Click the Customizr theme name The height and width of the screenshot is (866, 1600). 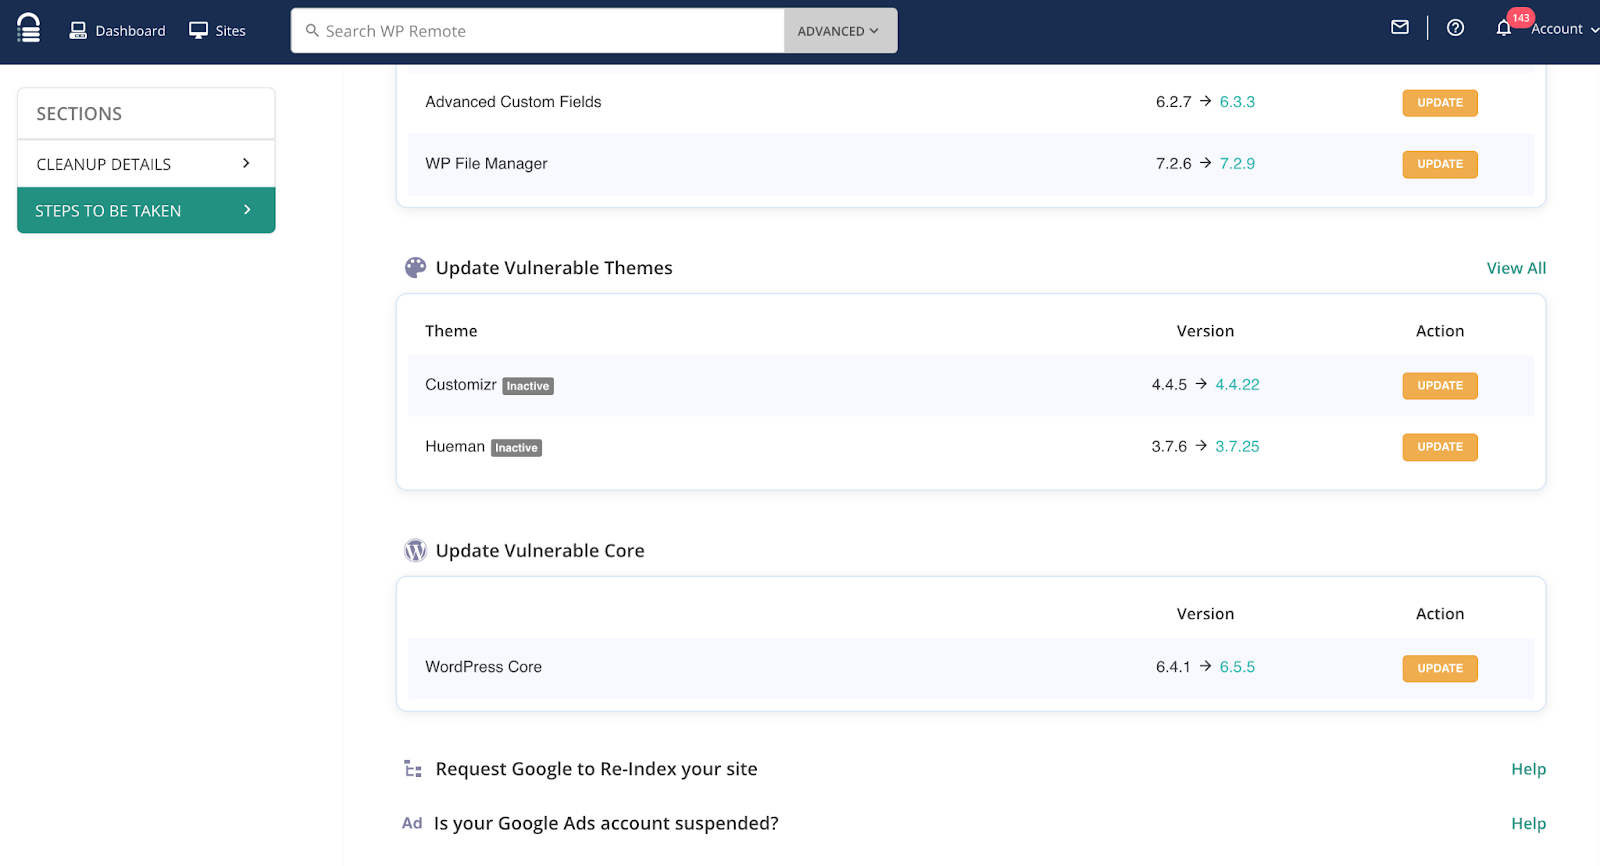click(x=461, y=385)
